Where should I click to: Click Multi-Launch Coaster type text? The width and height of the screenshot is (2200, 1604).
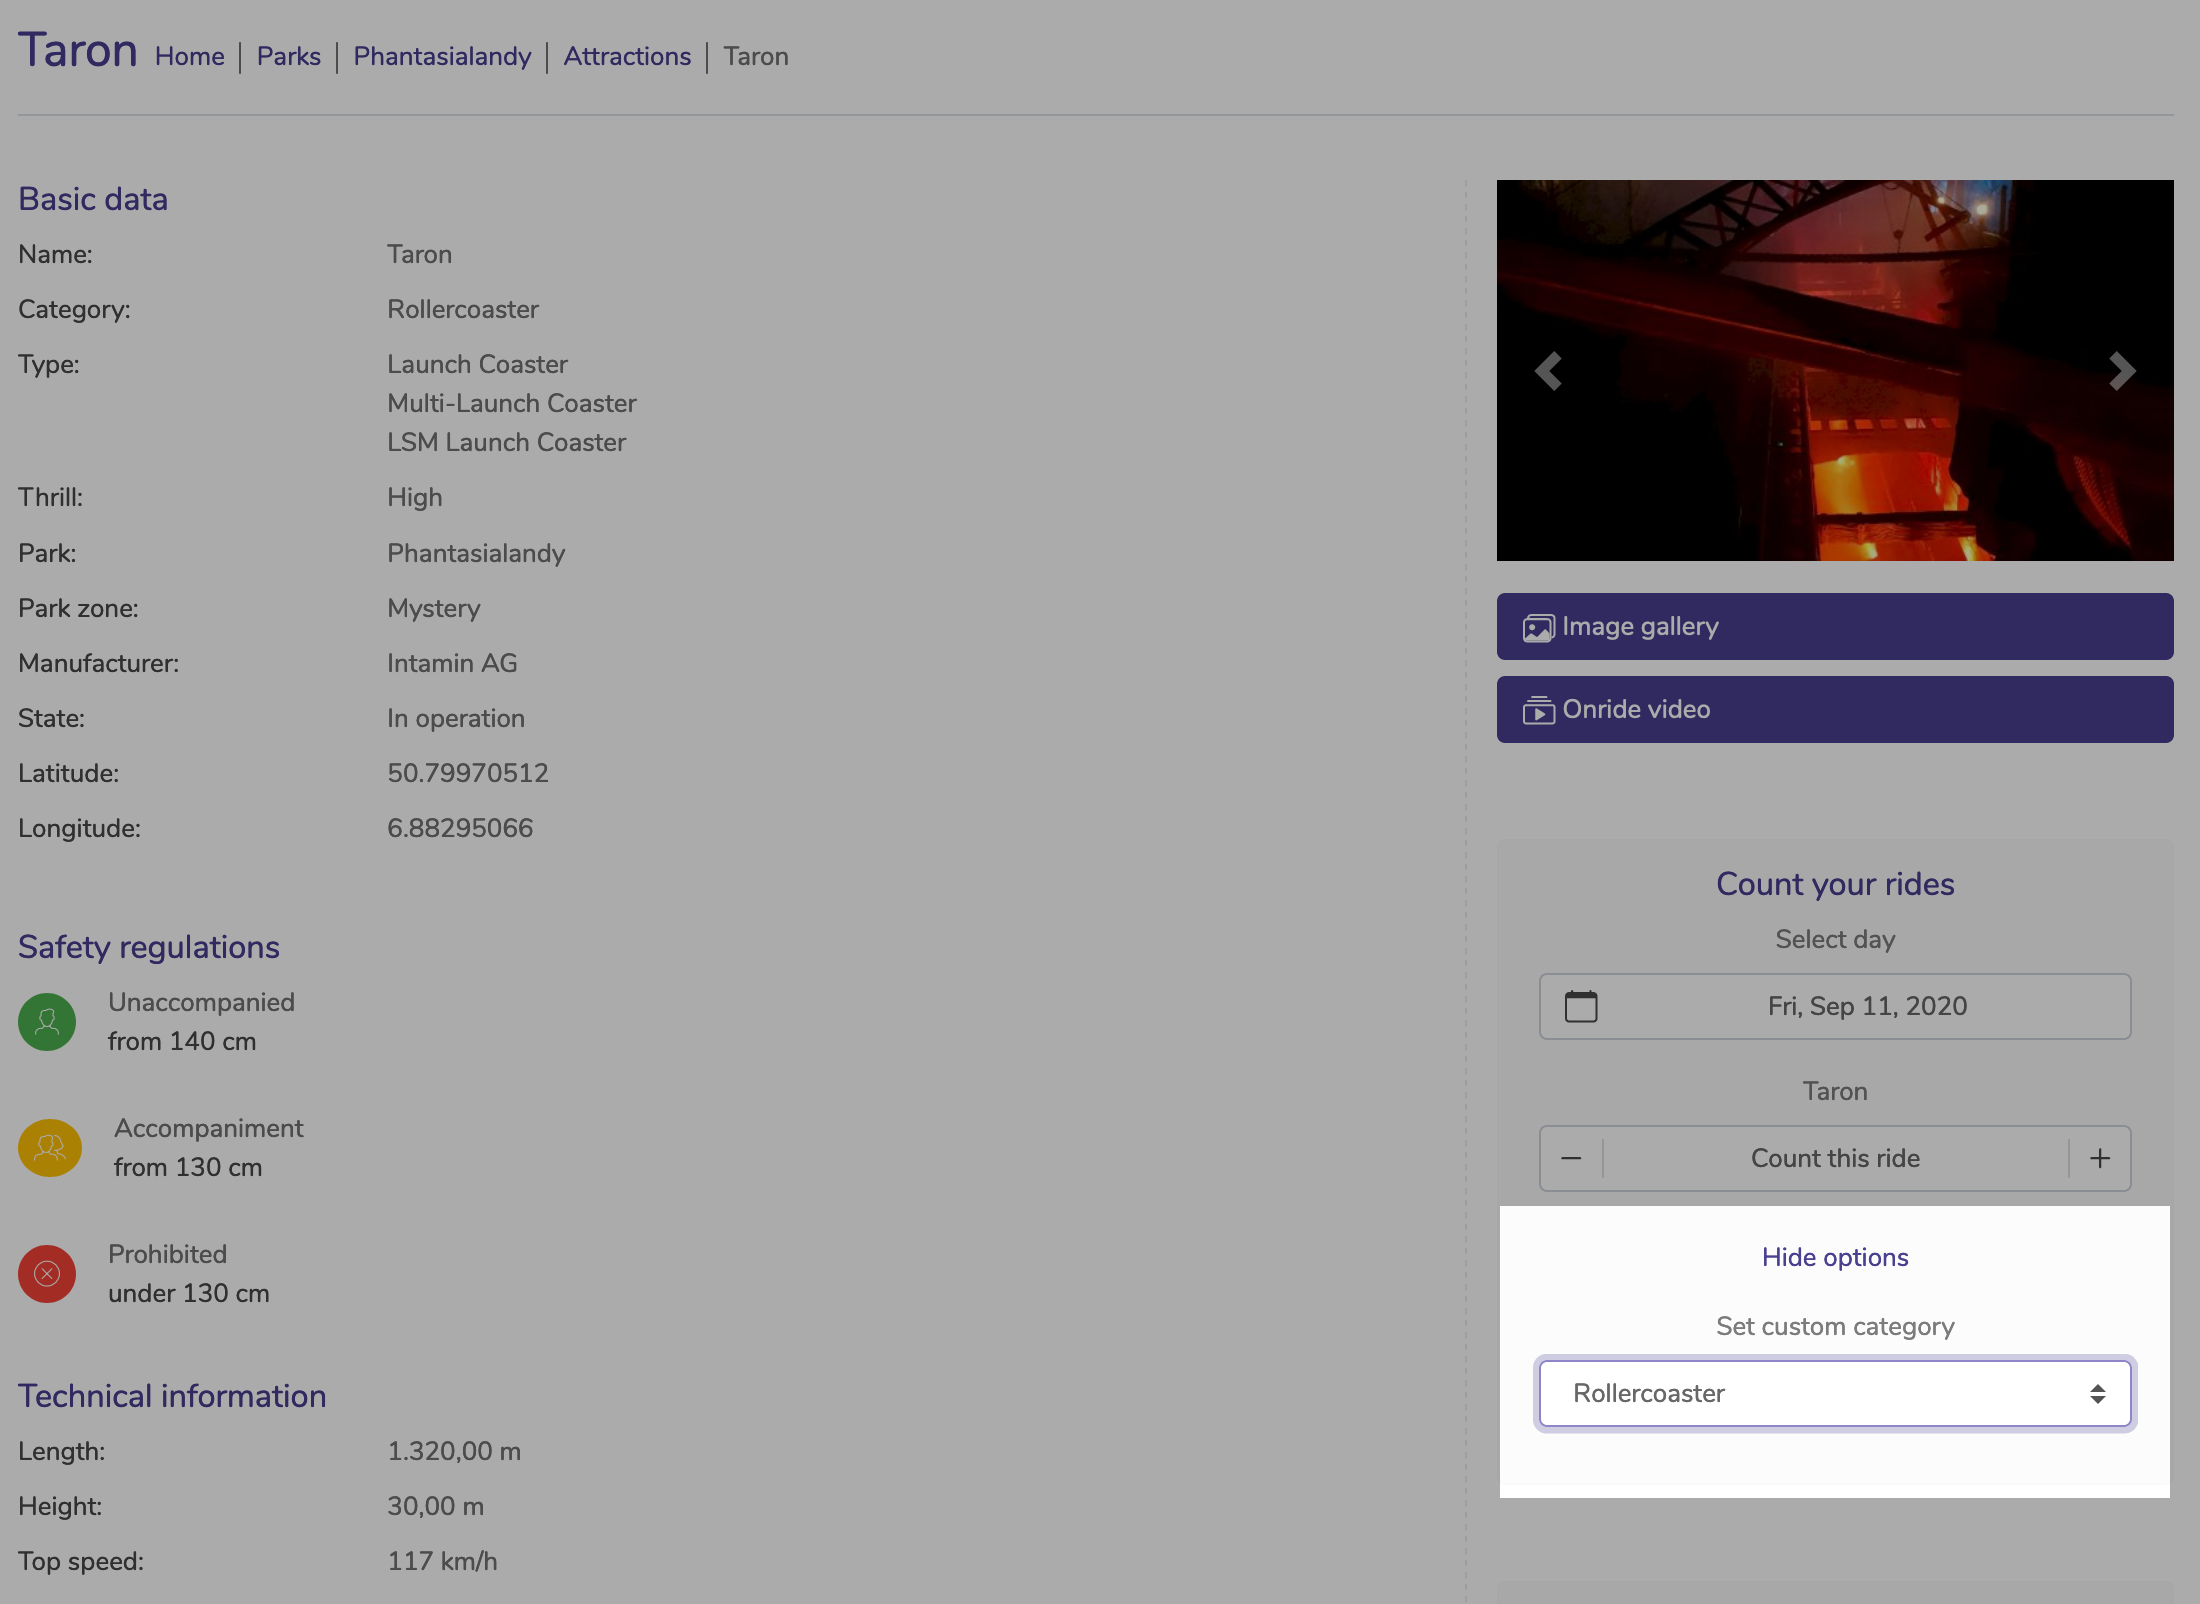pos(512,403)
